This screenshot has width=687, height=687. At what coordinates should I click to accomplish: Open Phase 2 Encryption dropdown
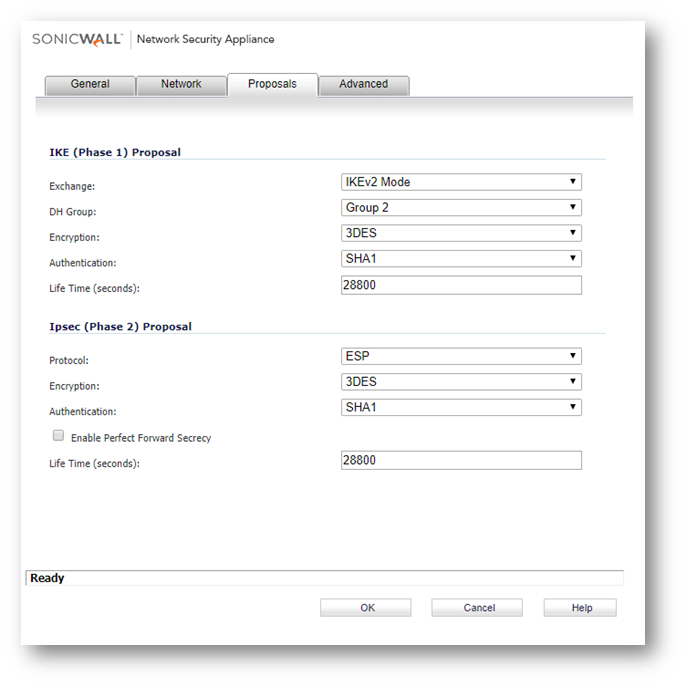461,382
